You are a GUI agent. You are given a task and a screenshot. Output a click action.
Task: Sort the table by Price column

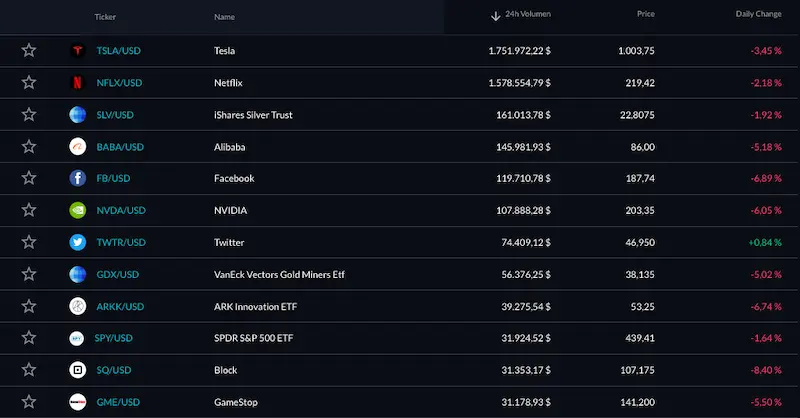[x=645, y=16]
